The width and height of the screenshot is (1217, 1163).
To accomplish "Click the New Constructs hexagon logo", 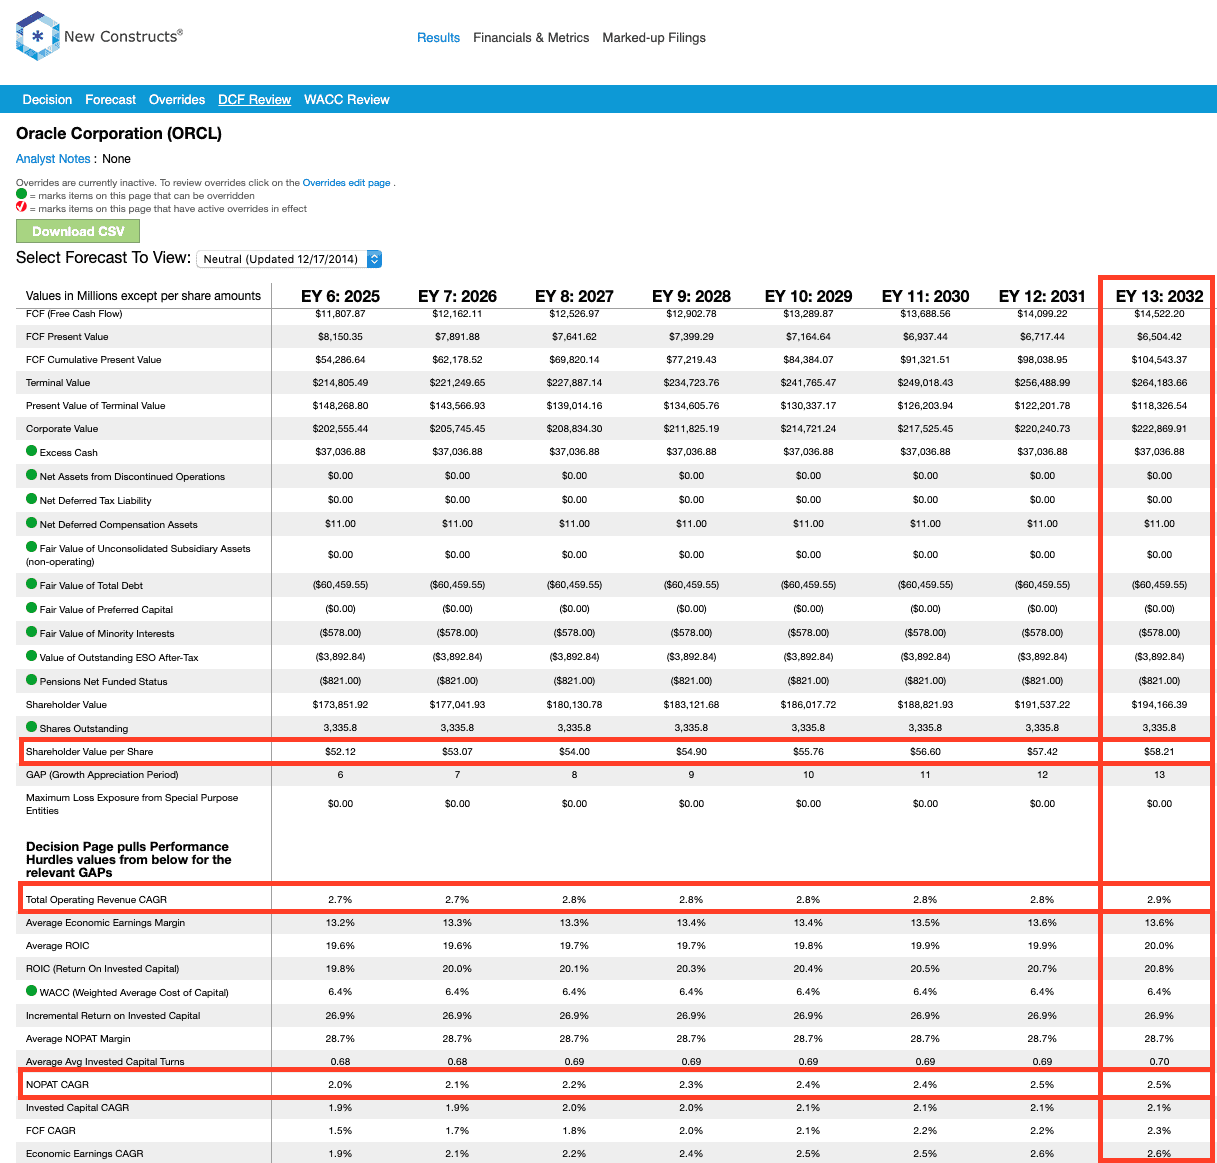I will [x=38, y=36].
